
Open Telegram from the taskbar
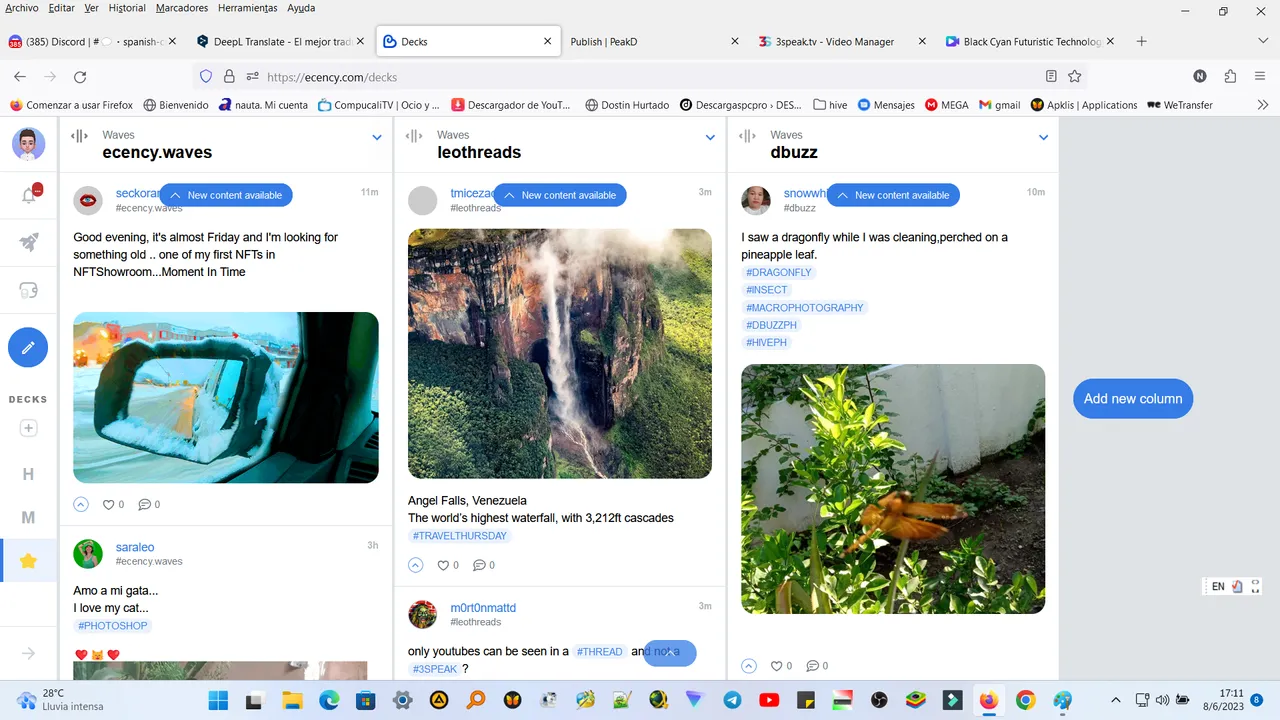click(732, 700)
